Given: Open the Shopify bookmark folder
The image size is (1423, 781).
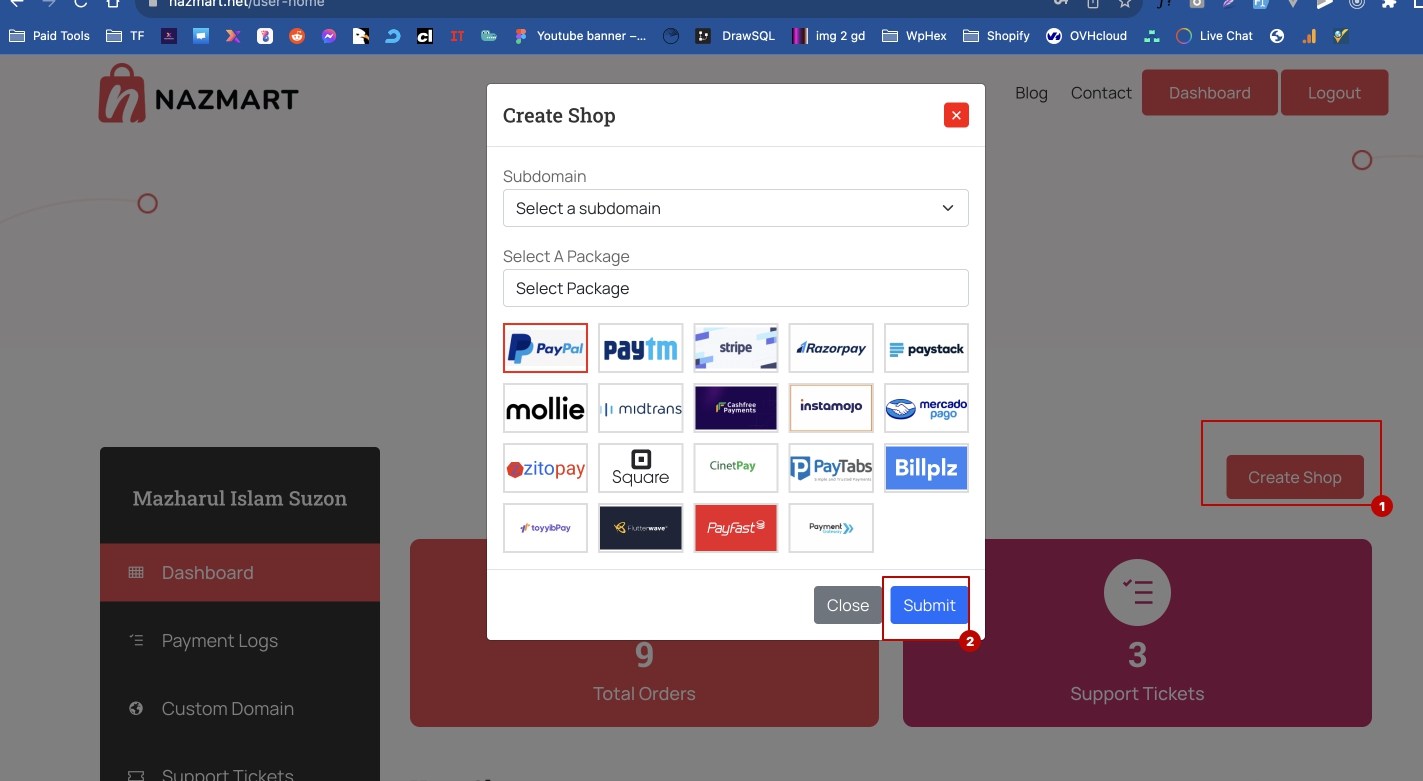Looking at the screenshot, I should pos(996,35).
